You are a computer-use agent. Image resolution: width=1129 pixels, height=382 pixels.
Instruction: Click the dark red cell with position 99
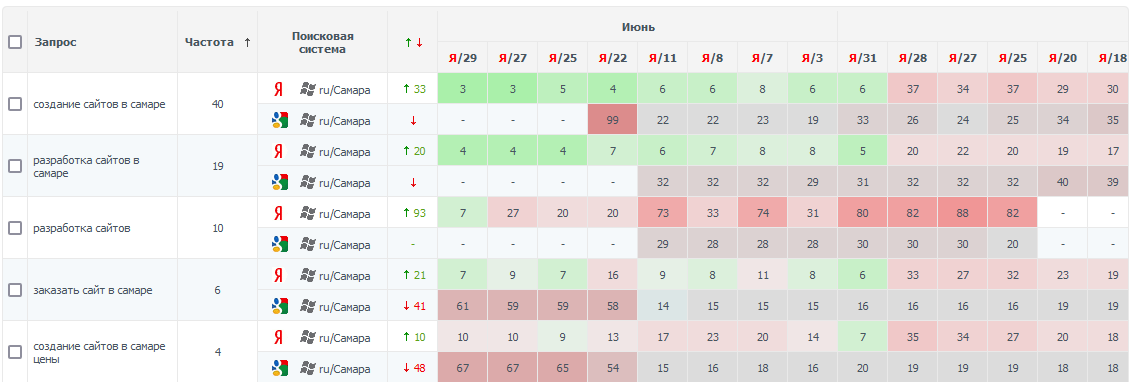612,120
